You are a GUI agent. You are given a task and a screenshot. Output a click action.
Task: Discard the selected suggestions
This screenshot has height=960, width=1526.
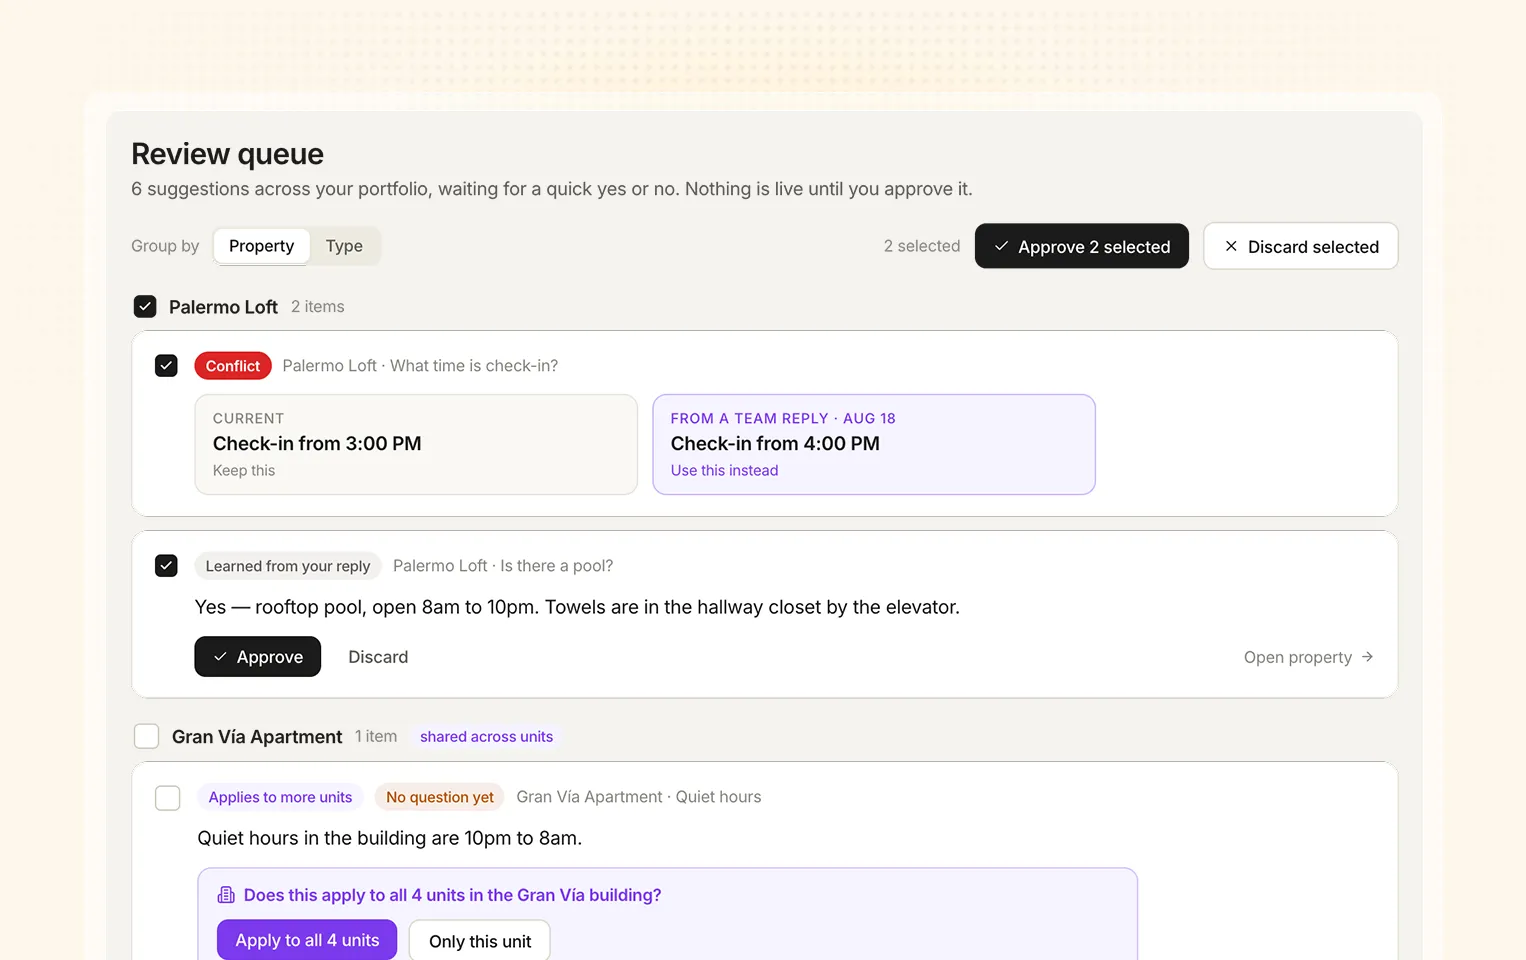point(1301,246)
